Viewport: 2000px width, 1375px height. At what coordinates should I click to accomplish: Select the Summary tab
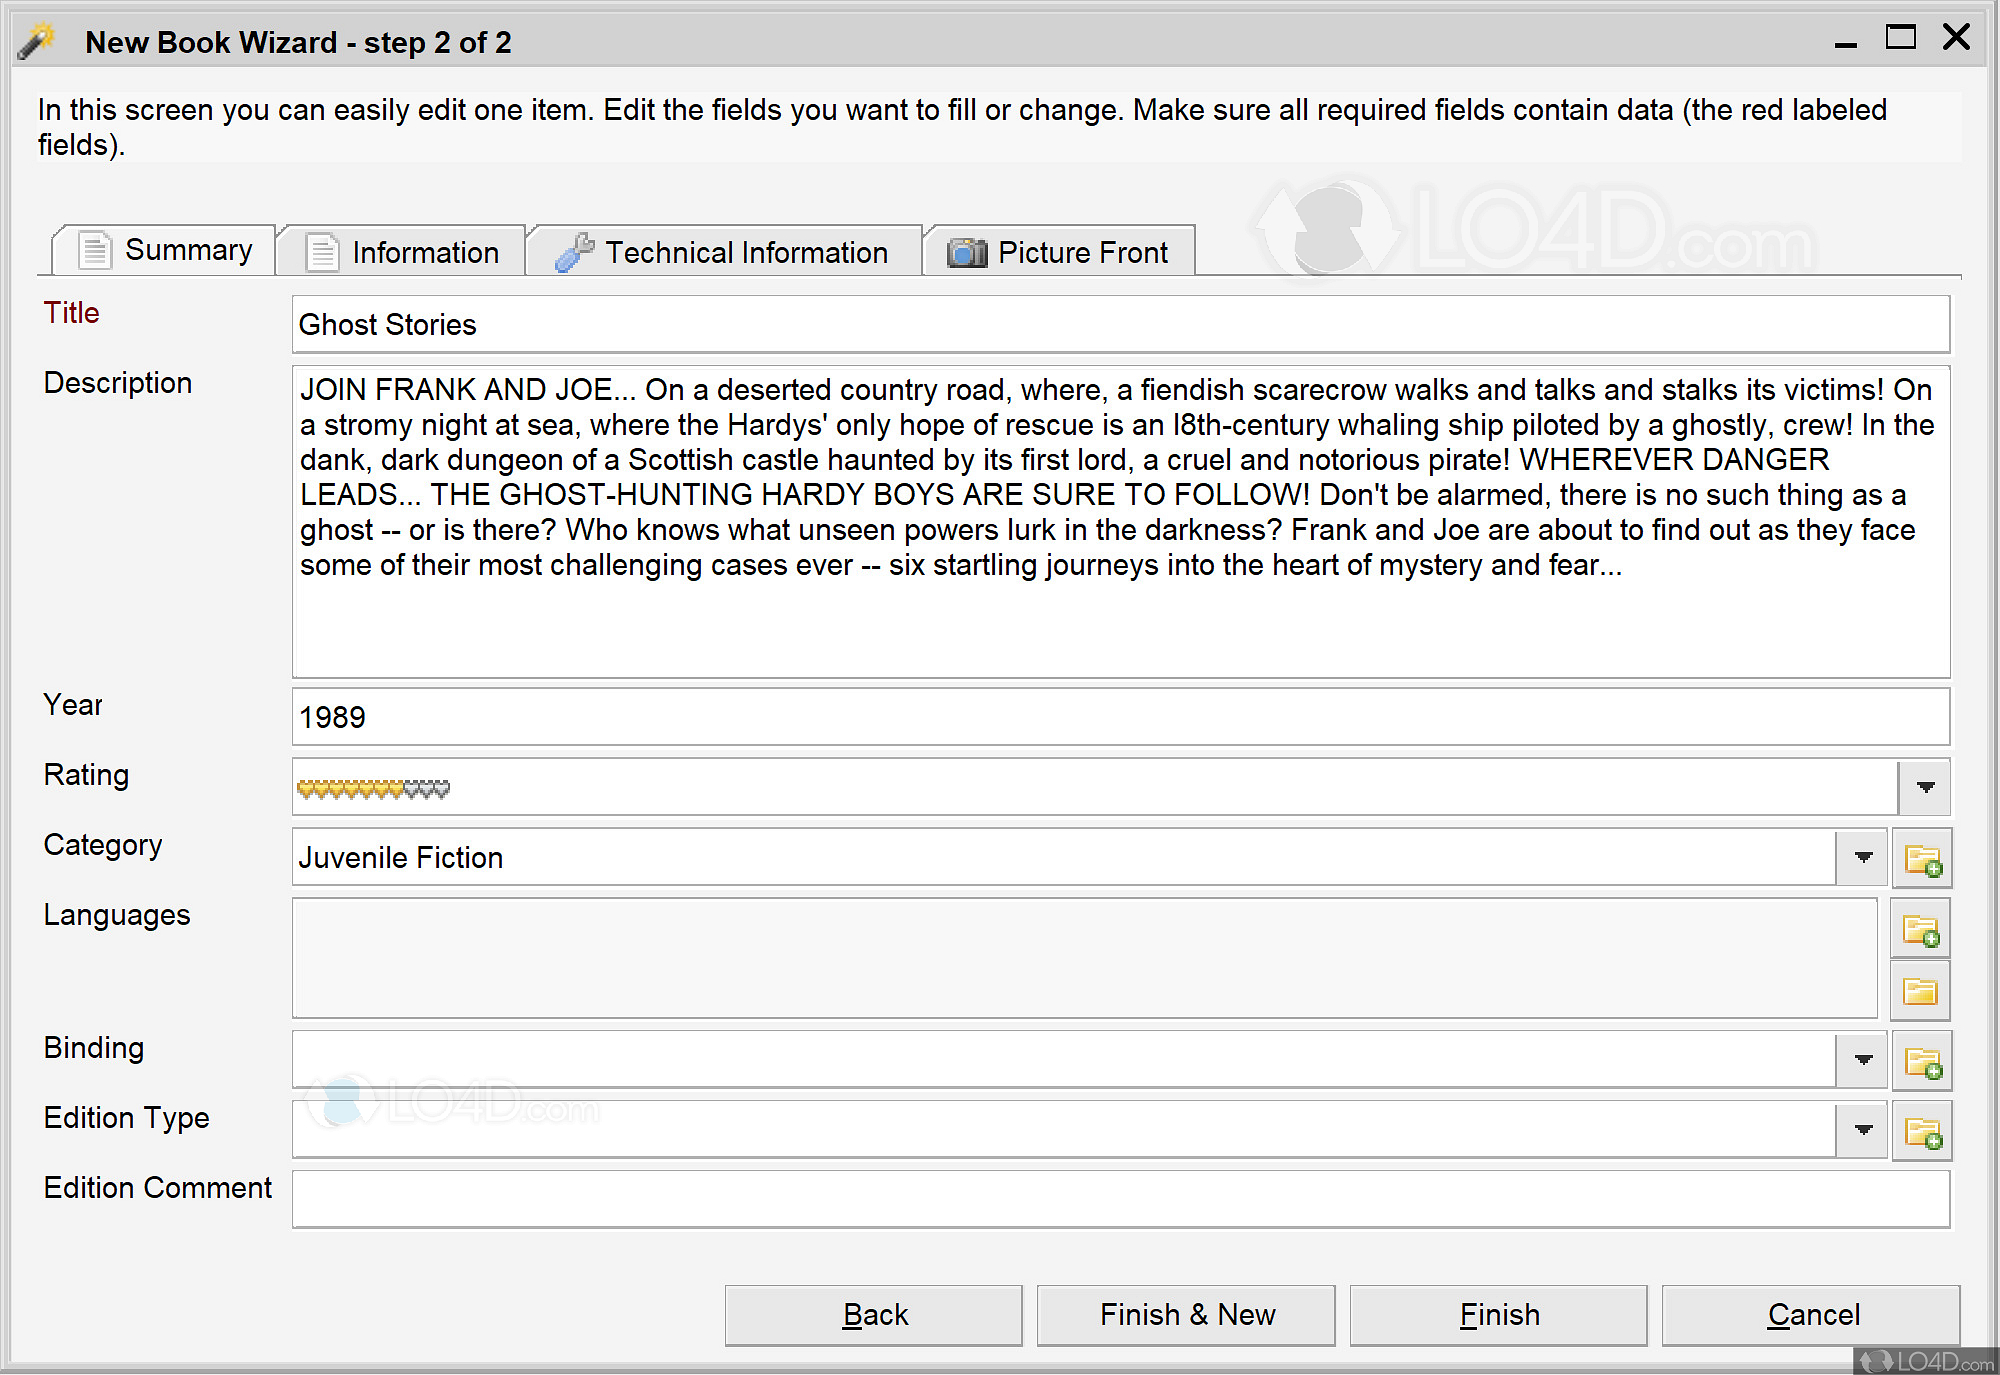tap(165, 250)
